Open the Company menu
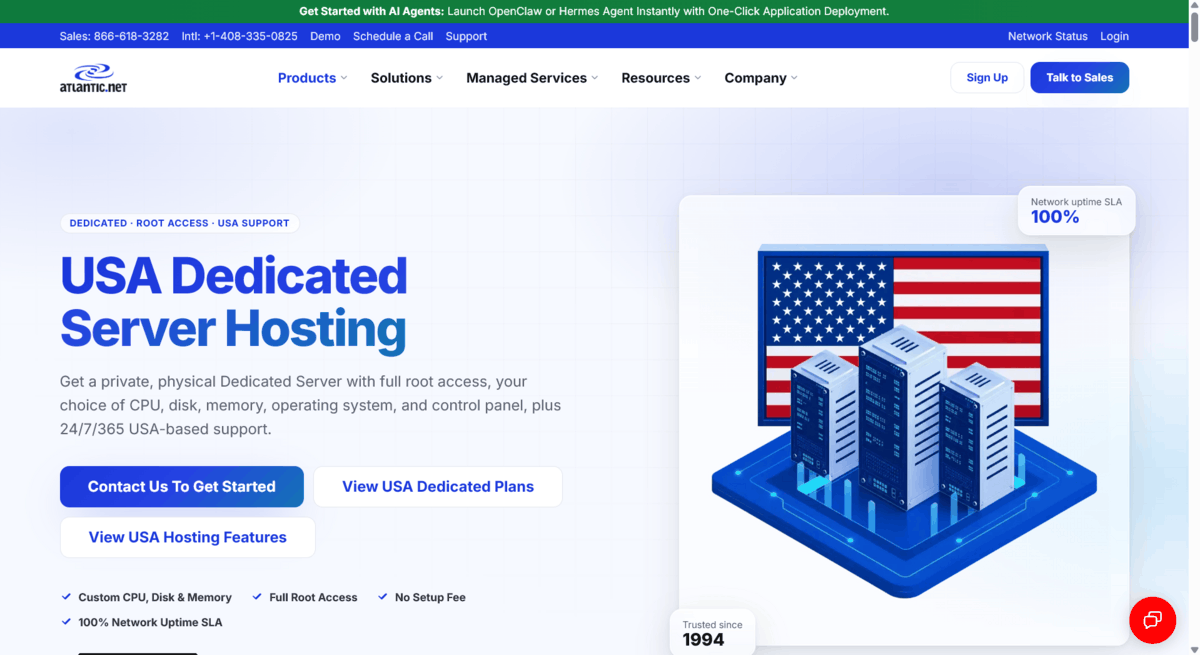This screenshot has height=655, width=1200. pos(755,78)
